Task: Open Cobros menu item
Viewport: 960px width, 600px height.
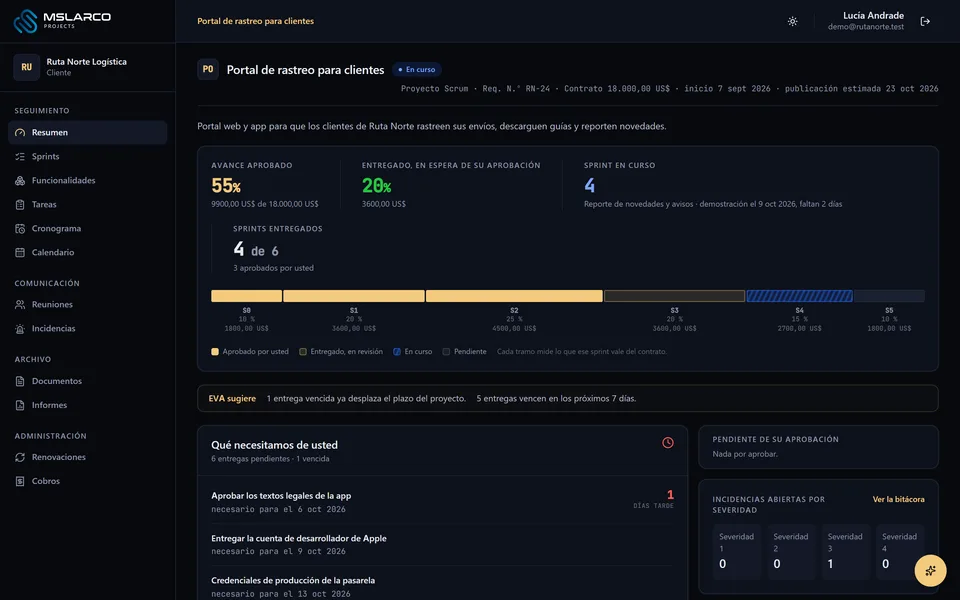Action: 88,481
